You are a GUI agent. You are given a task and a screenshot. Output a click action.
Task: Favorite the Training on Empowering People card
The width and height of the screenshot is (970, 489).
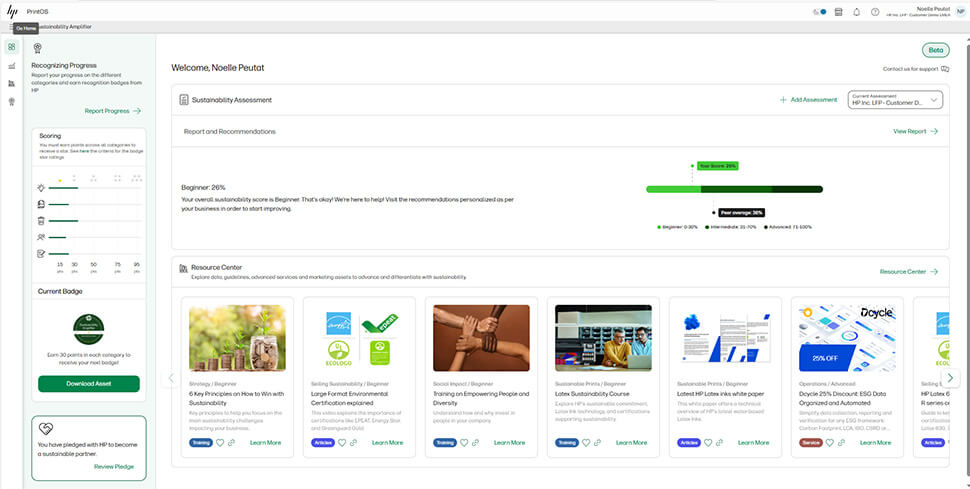coord(464,443)
